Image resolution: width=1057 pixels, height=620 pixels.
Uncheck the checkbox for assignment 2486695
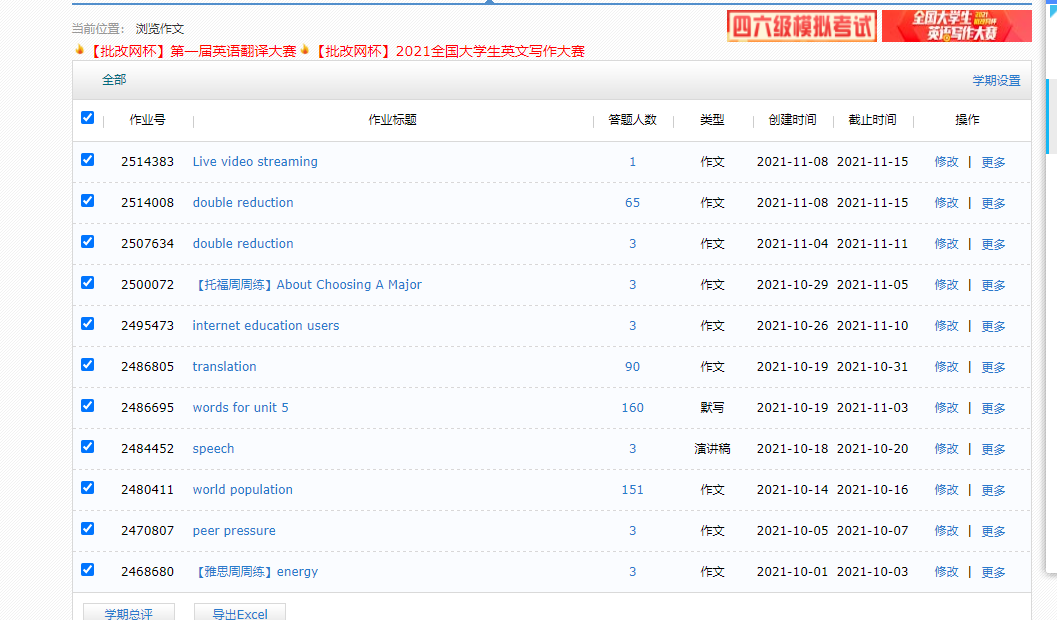tap(87, 406)
